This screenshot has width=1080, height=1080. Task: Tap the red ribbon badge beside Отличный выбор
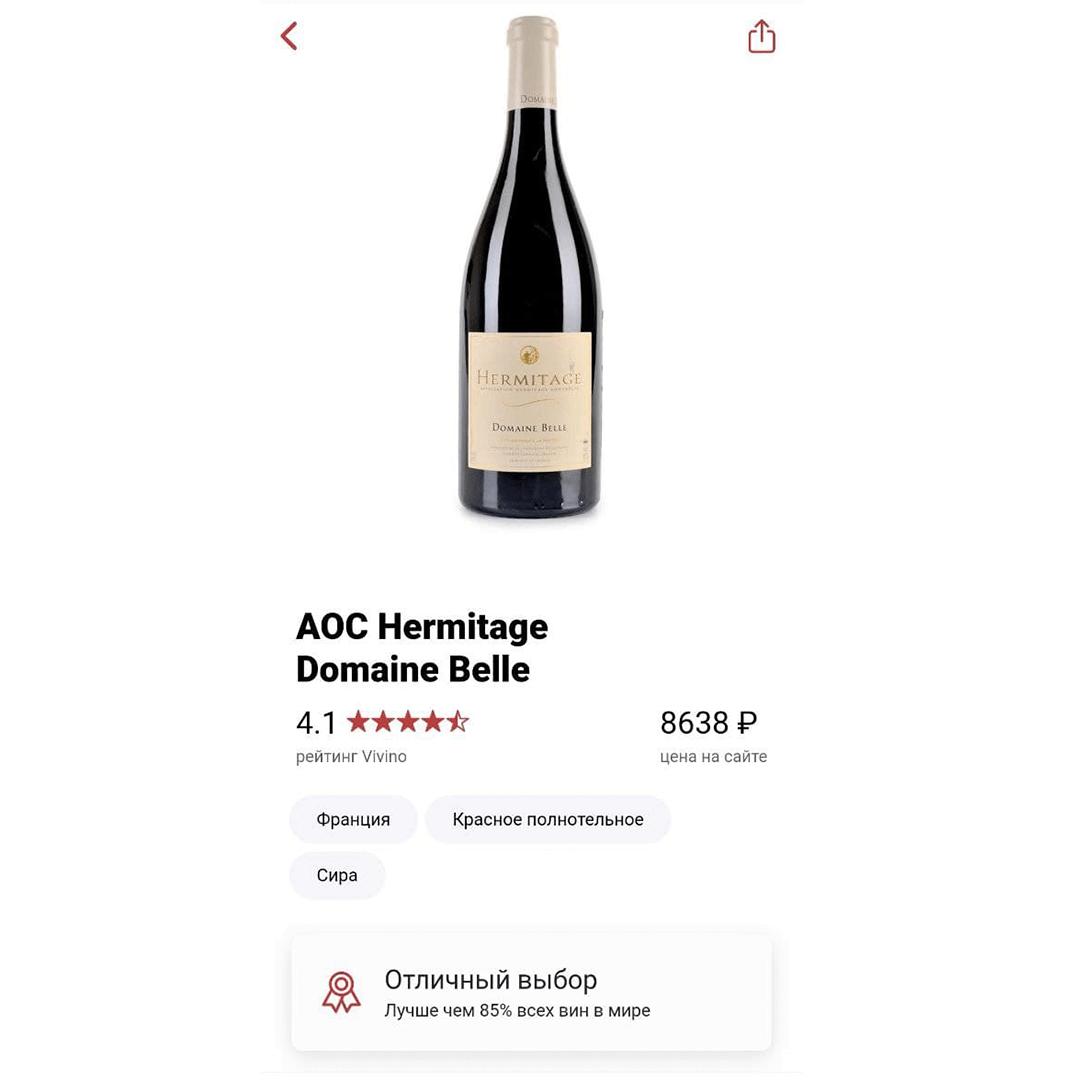341,991
